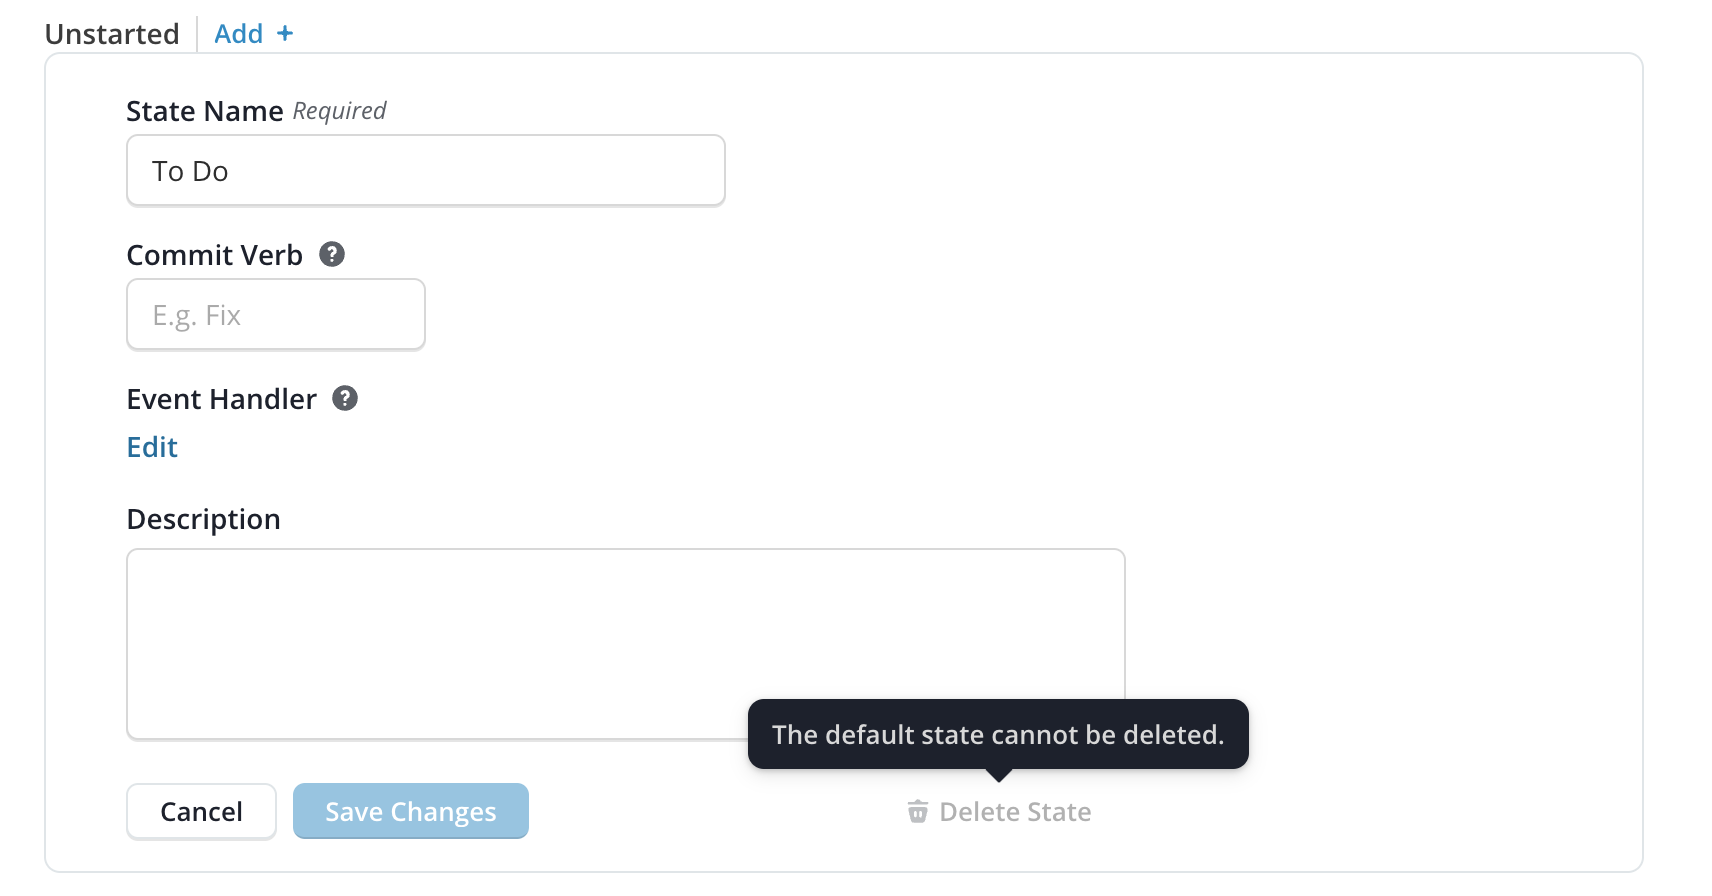The image size is (1712, 896).
Task: Click the default state cannot be deleted tooltip
Action: coord(997,734)
